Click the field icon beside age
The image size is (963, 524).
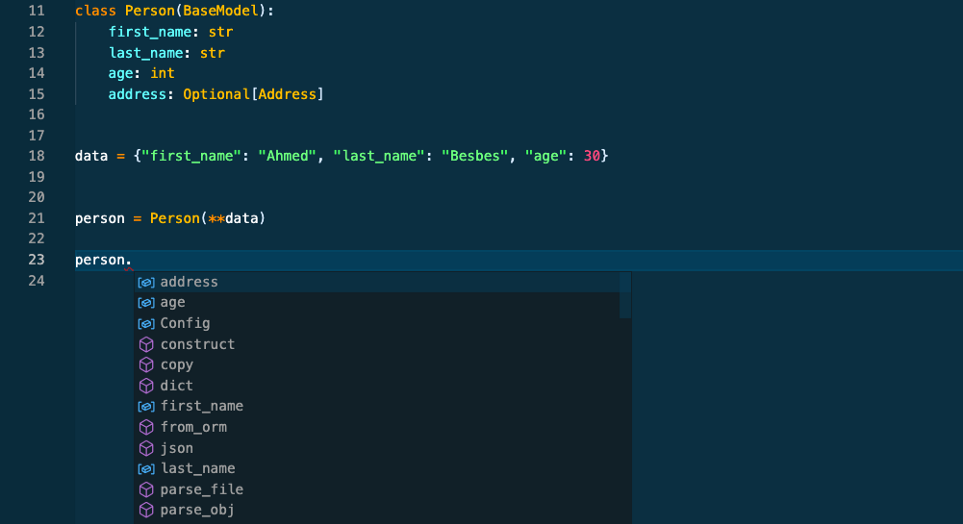point(146,303)
